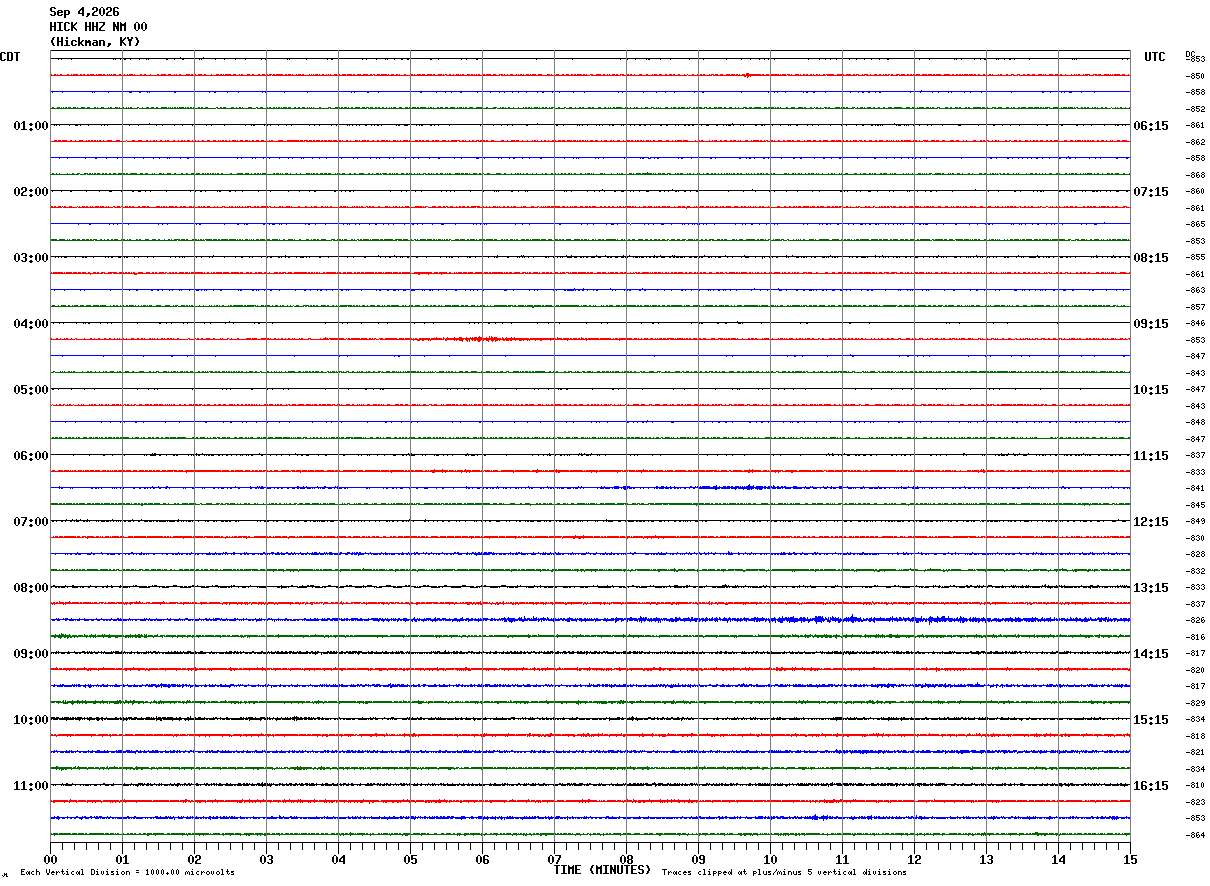Click minute mark 10 on bottom axis
The height and width of the screenshot is (886, 1210).
point(770,859)
